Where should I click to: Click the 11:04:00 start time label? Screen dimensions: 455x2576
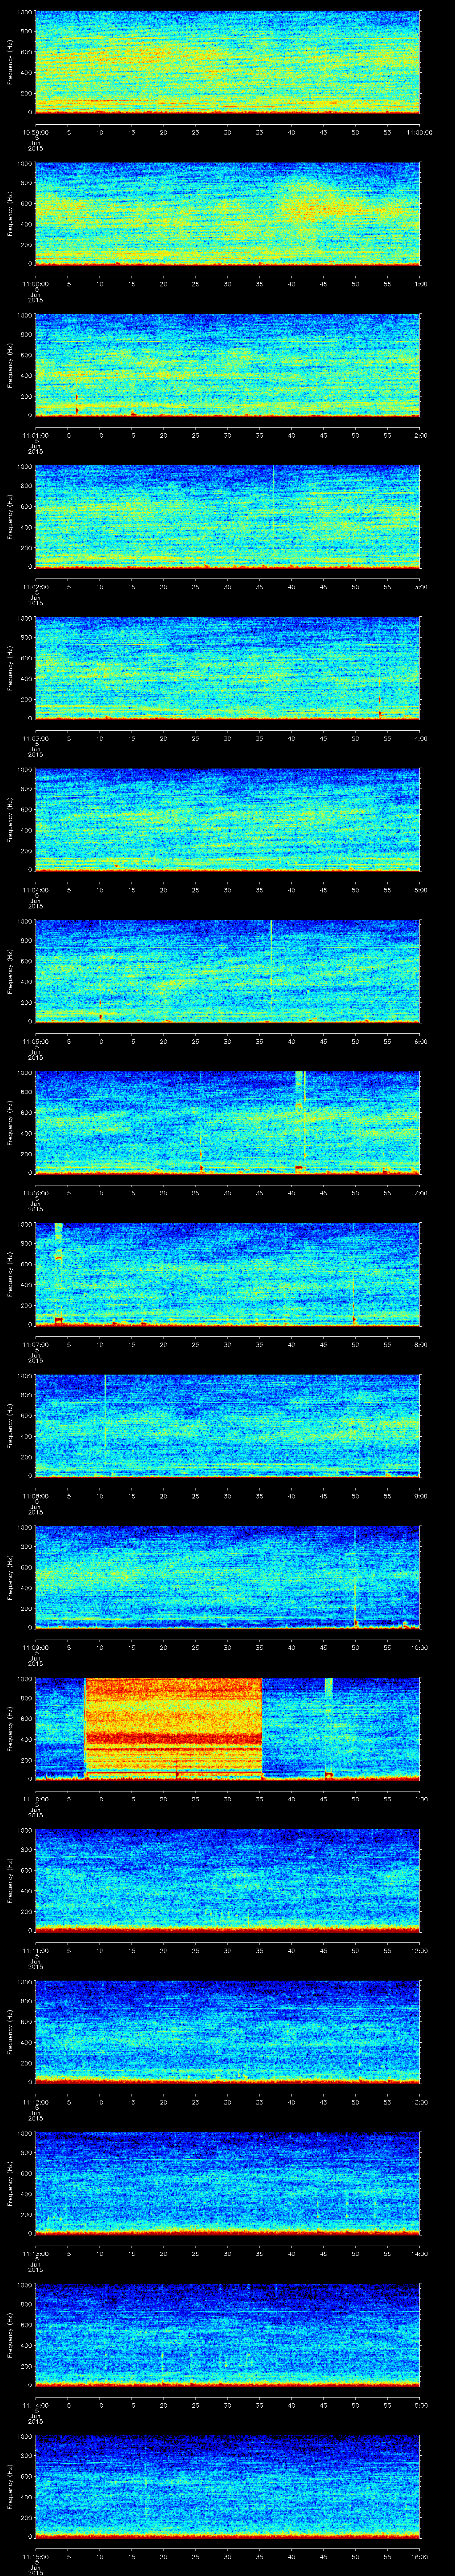(35, 890)
